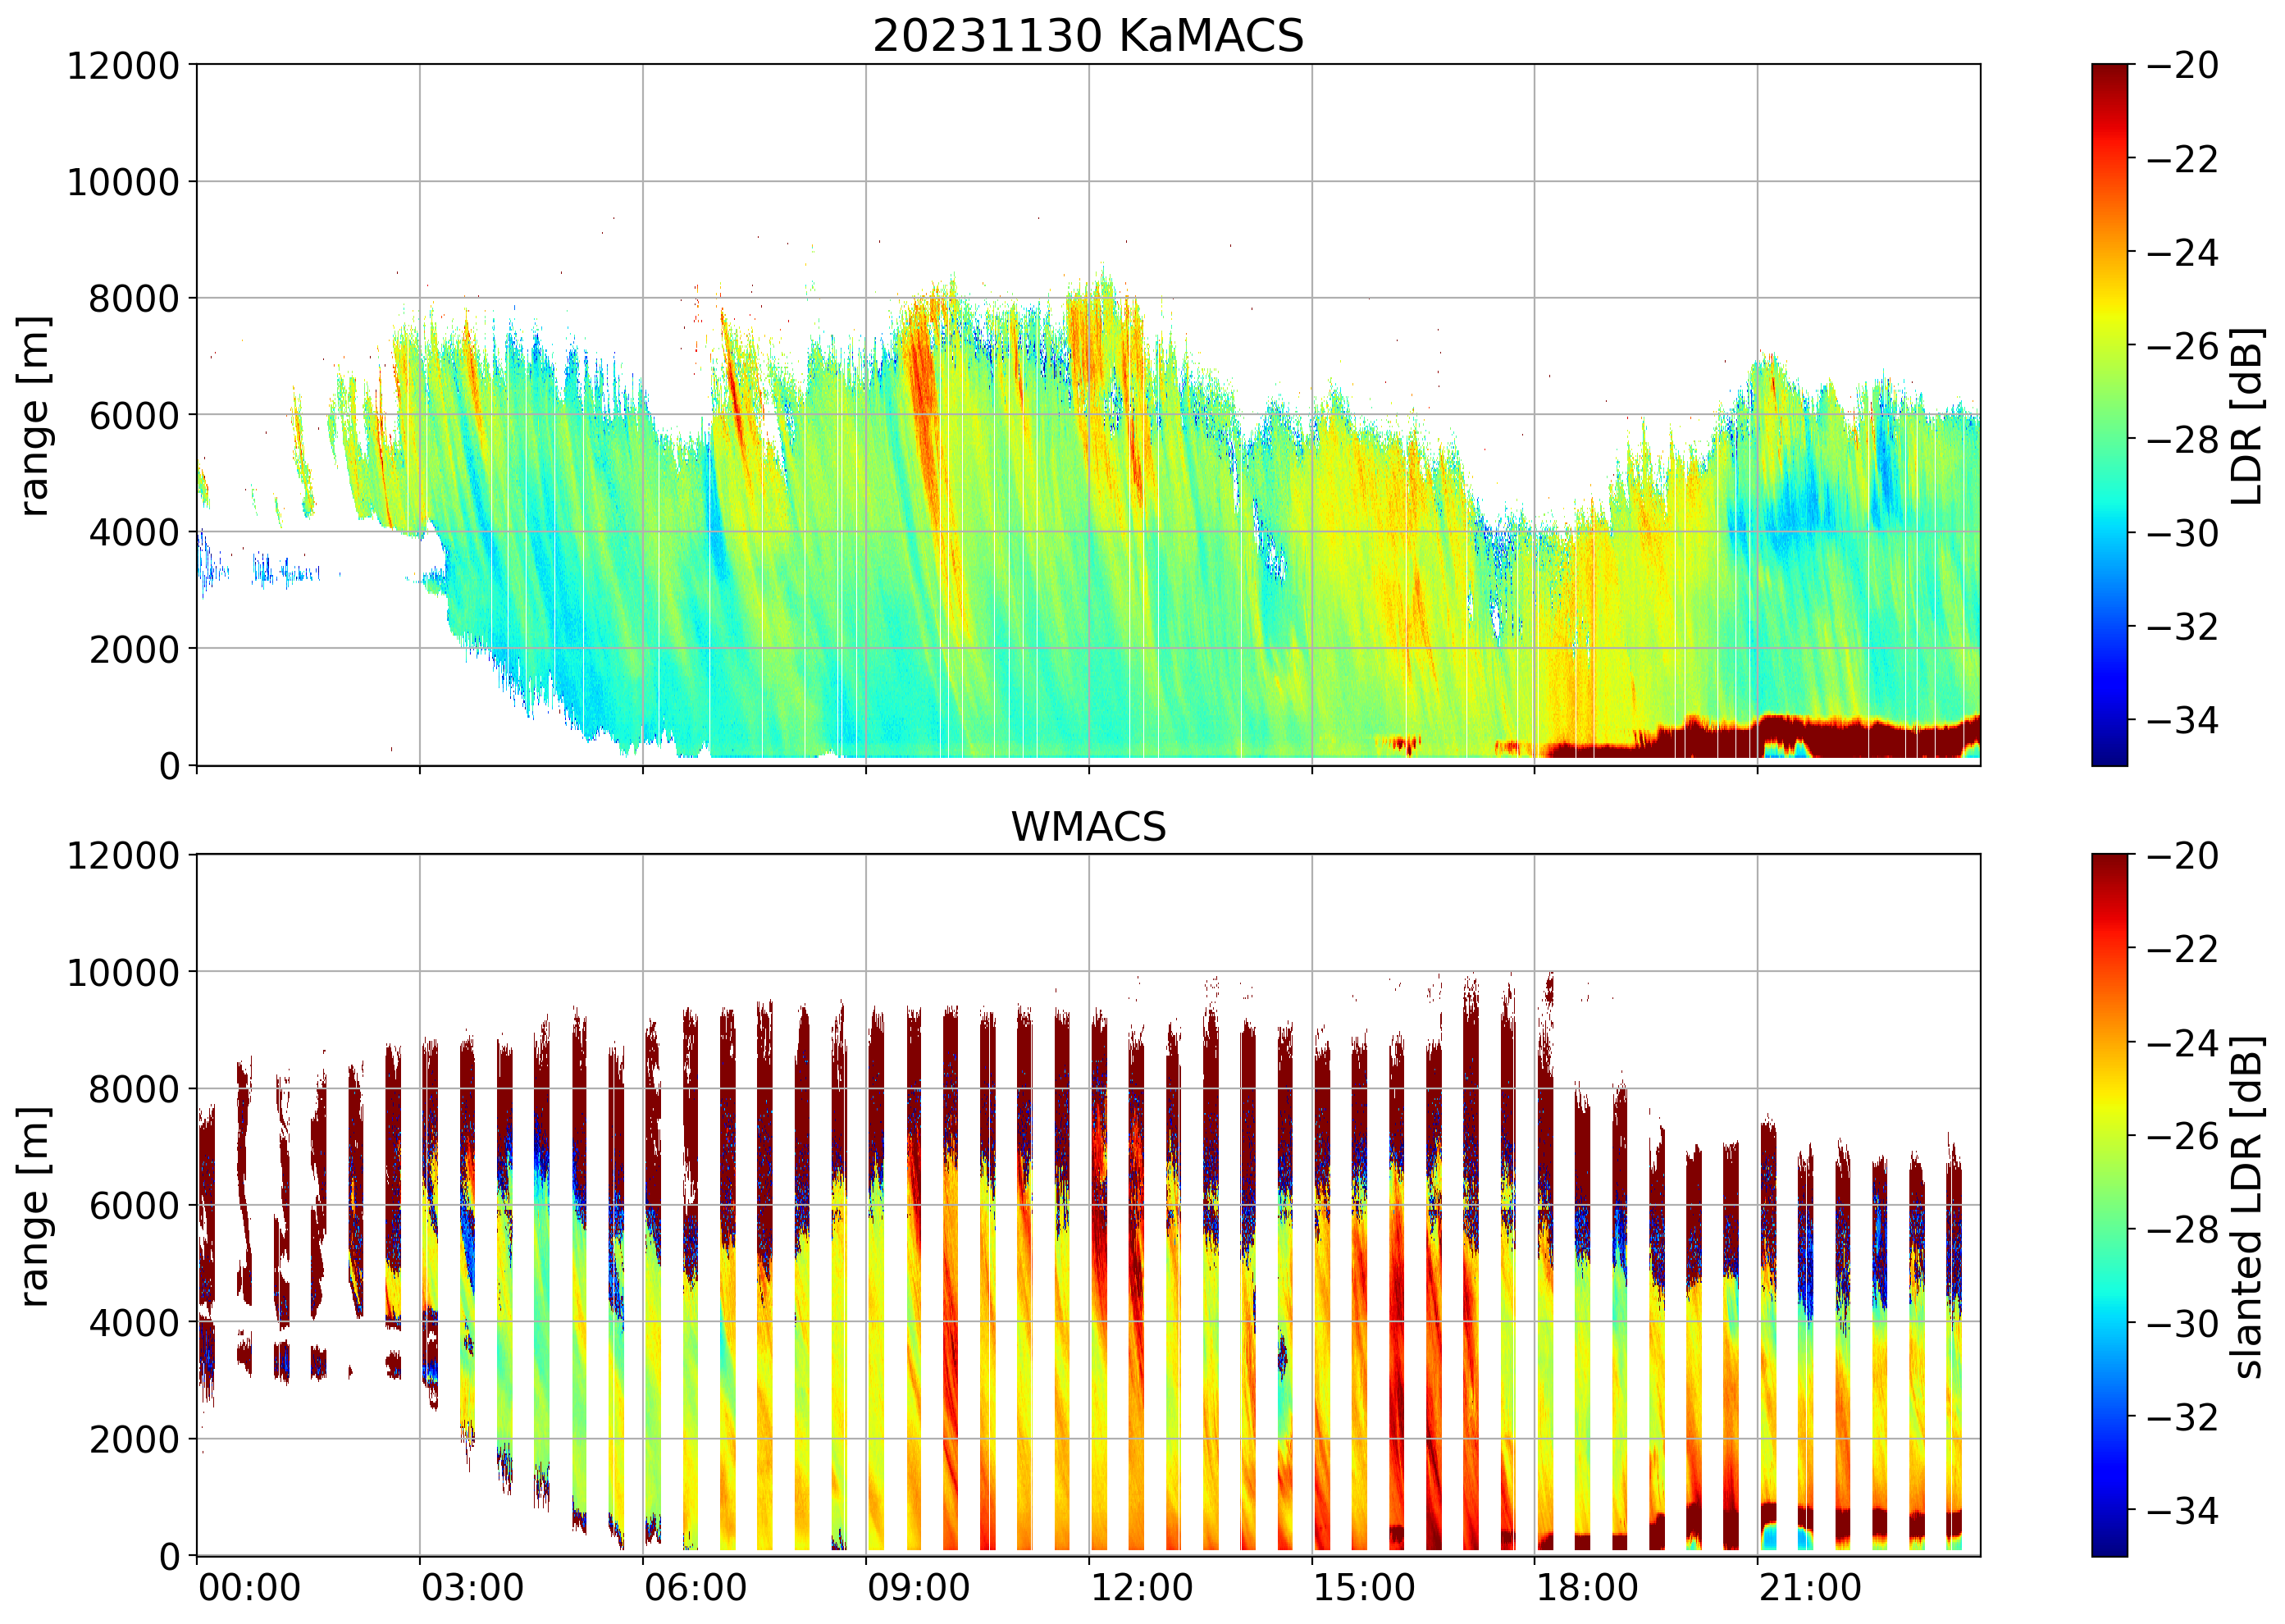Image resolution: width=2285 pixels, height=1624 pixels.
Task: Click the 06:00 x-axis tick label
Action: coord(695,1588)
